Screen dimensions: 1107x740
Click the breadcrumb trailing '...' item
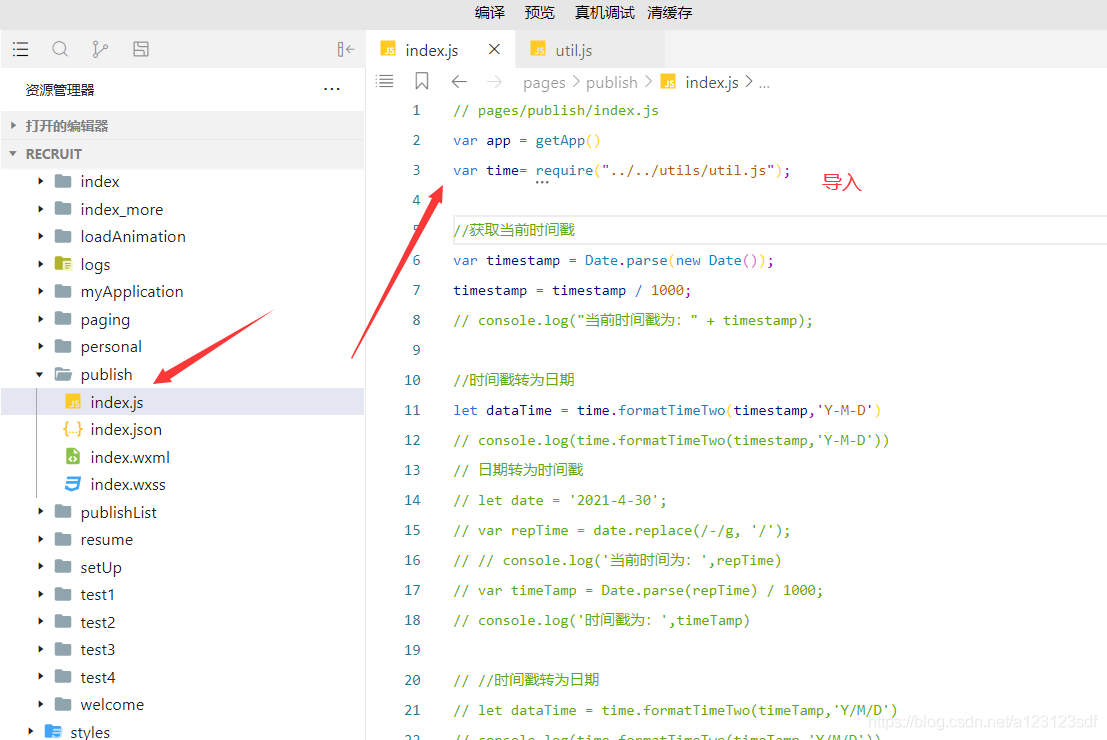764,83
